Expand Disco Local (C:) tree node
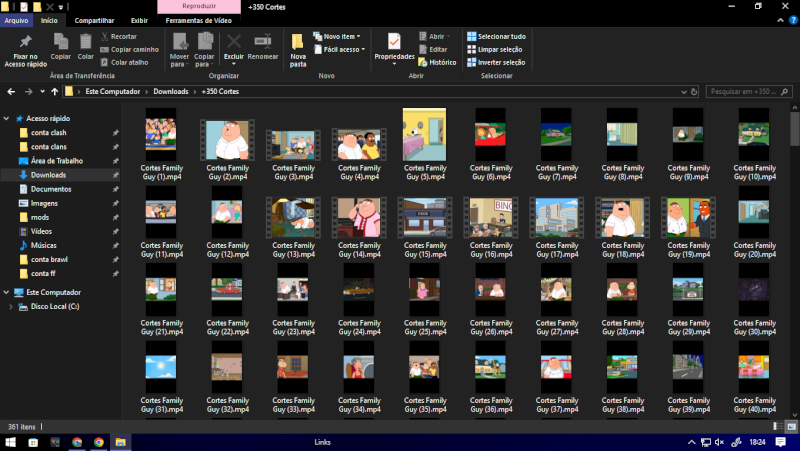 click(10, 306)
